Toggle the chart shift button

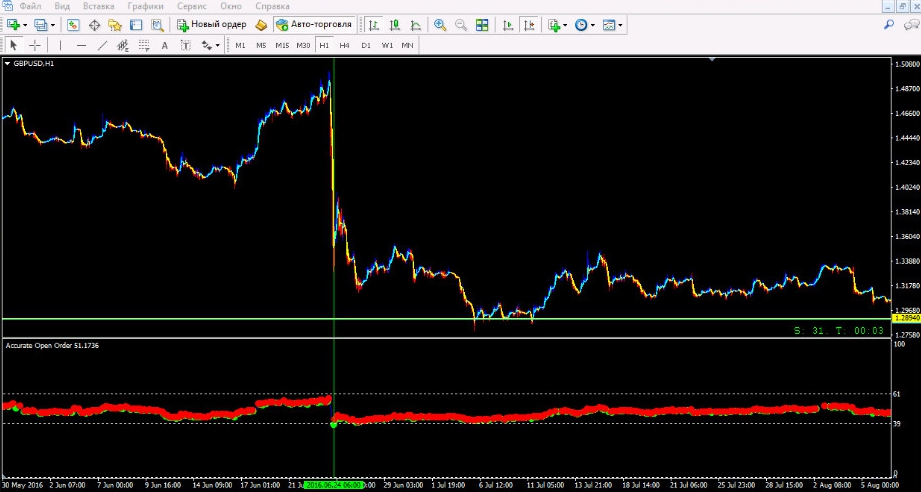pyautogui.click(x=529, y=24)
